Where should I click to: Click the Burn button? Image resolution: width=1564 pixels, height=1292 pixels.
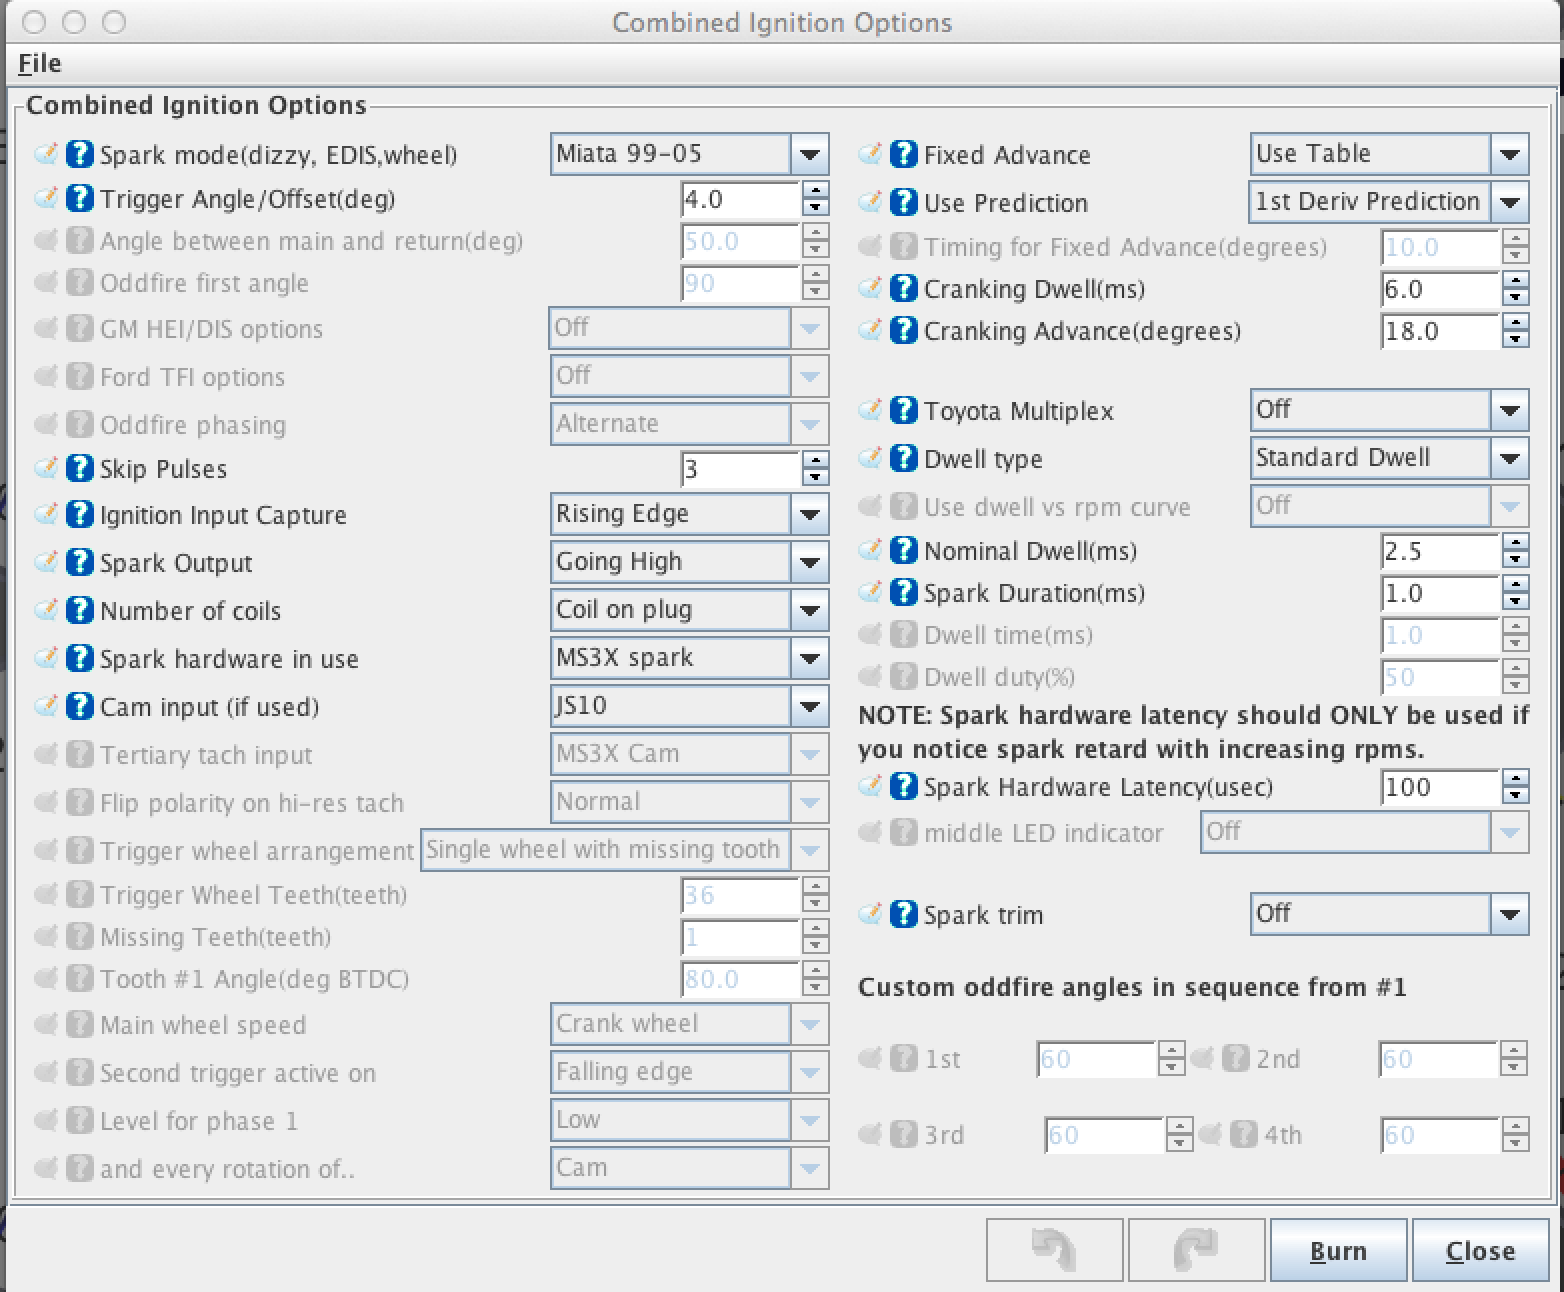click(1338, 1250)
